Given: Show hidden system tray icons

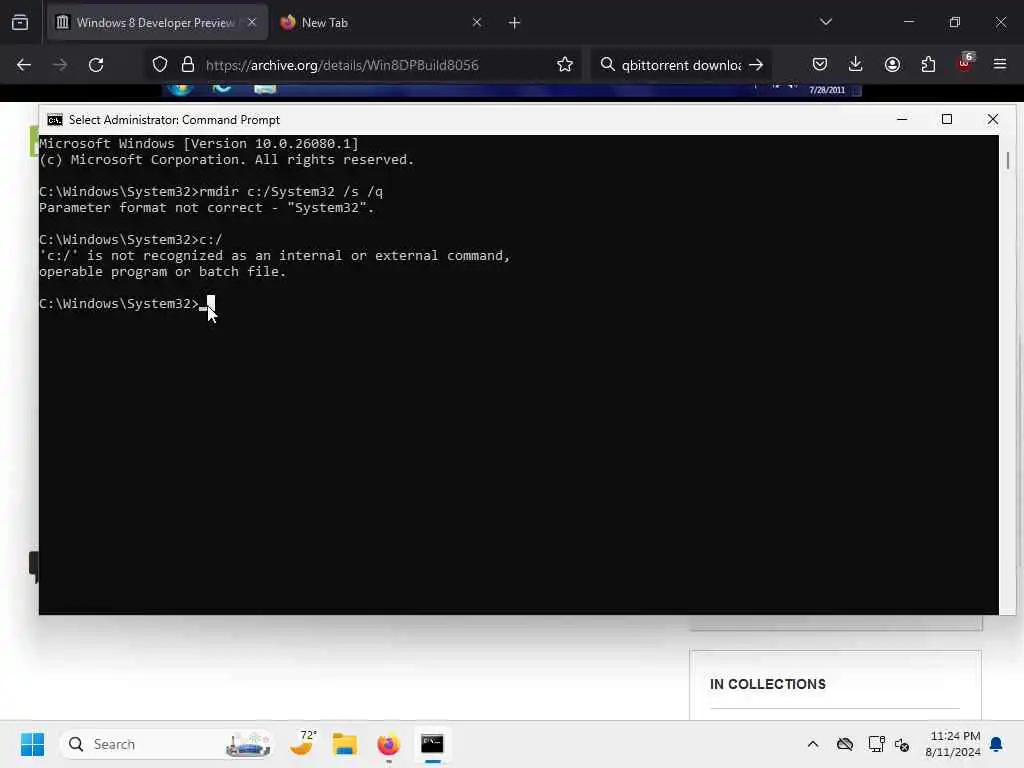Looking at the screenshot, I should (x=812, y=744).
